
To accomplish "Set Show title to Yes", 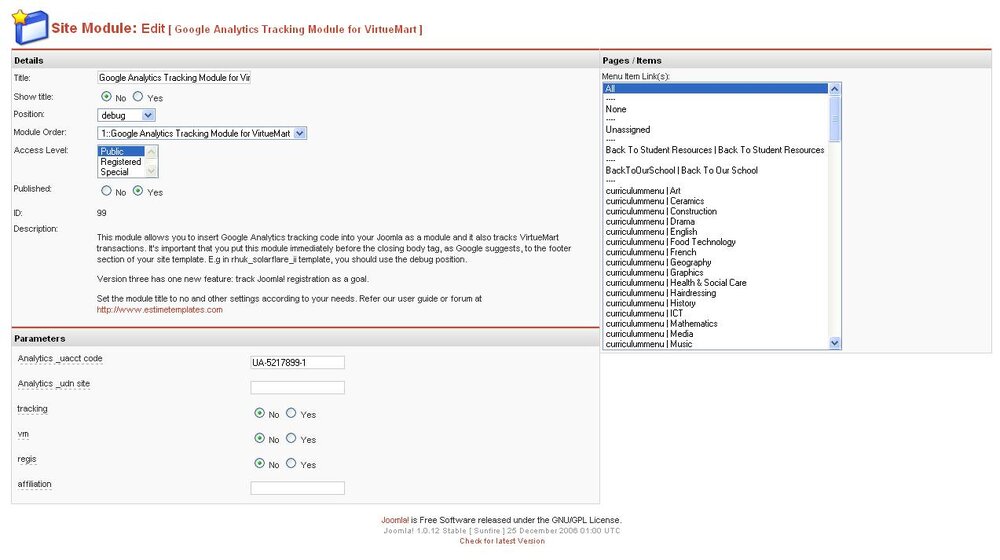I will pos(138,96).
